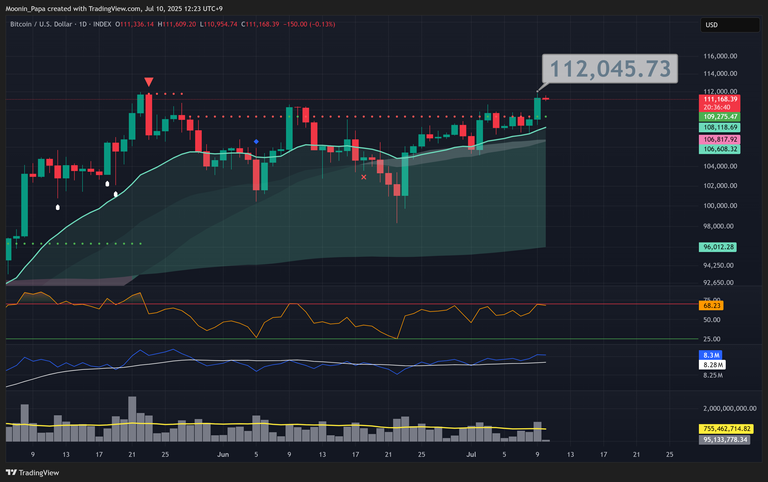Click the gray 95,133,778.34 volume label
768x482 pixels.
[x=724, y=440]
